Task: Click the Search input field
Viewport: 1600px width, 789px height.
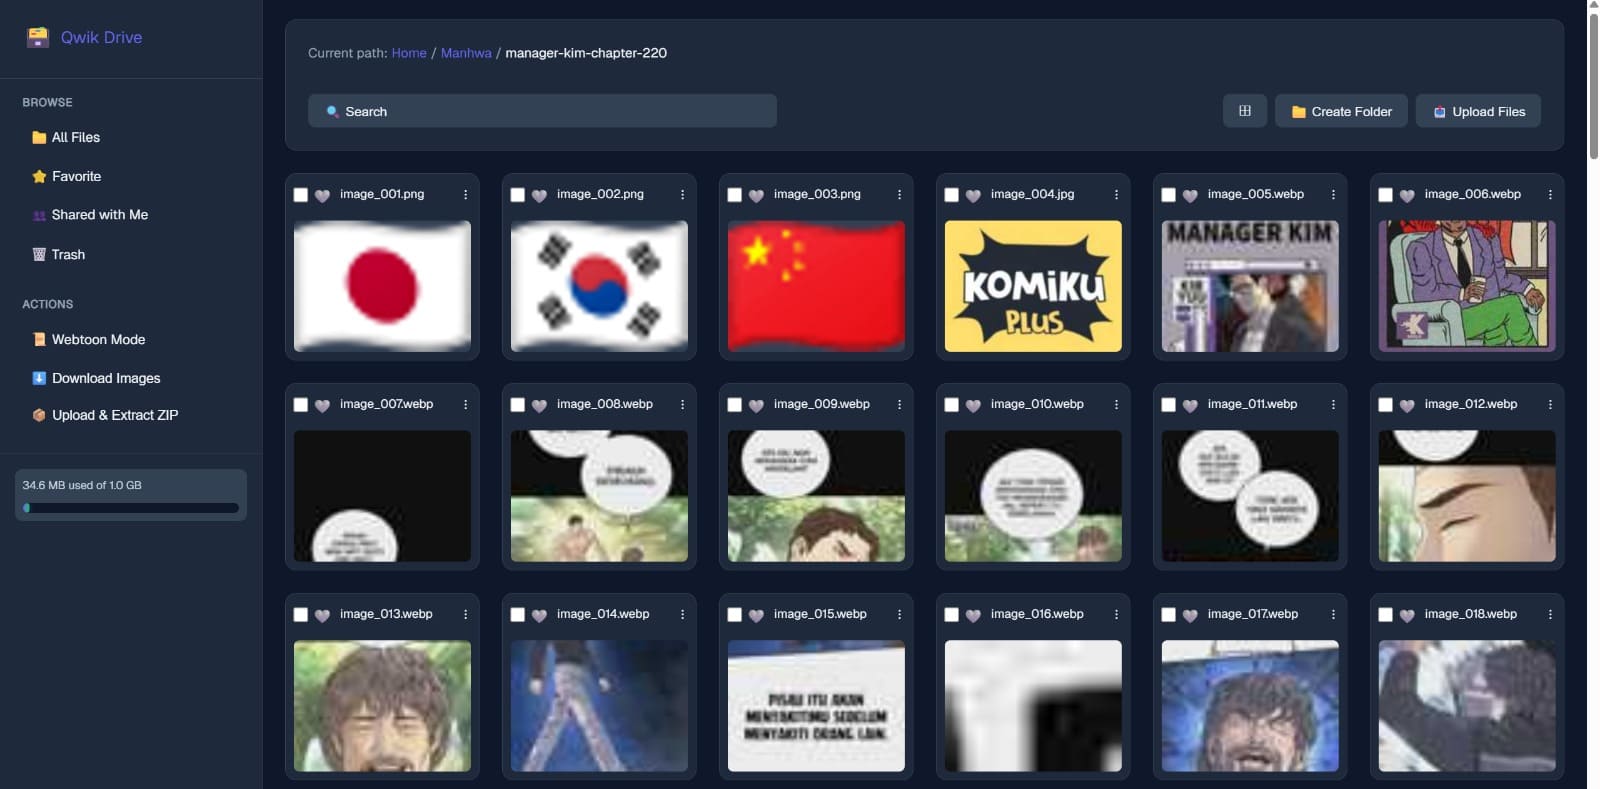Action: (542, 111)
